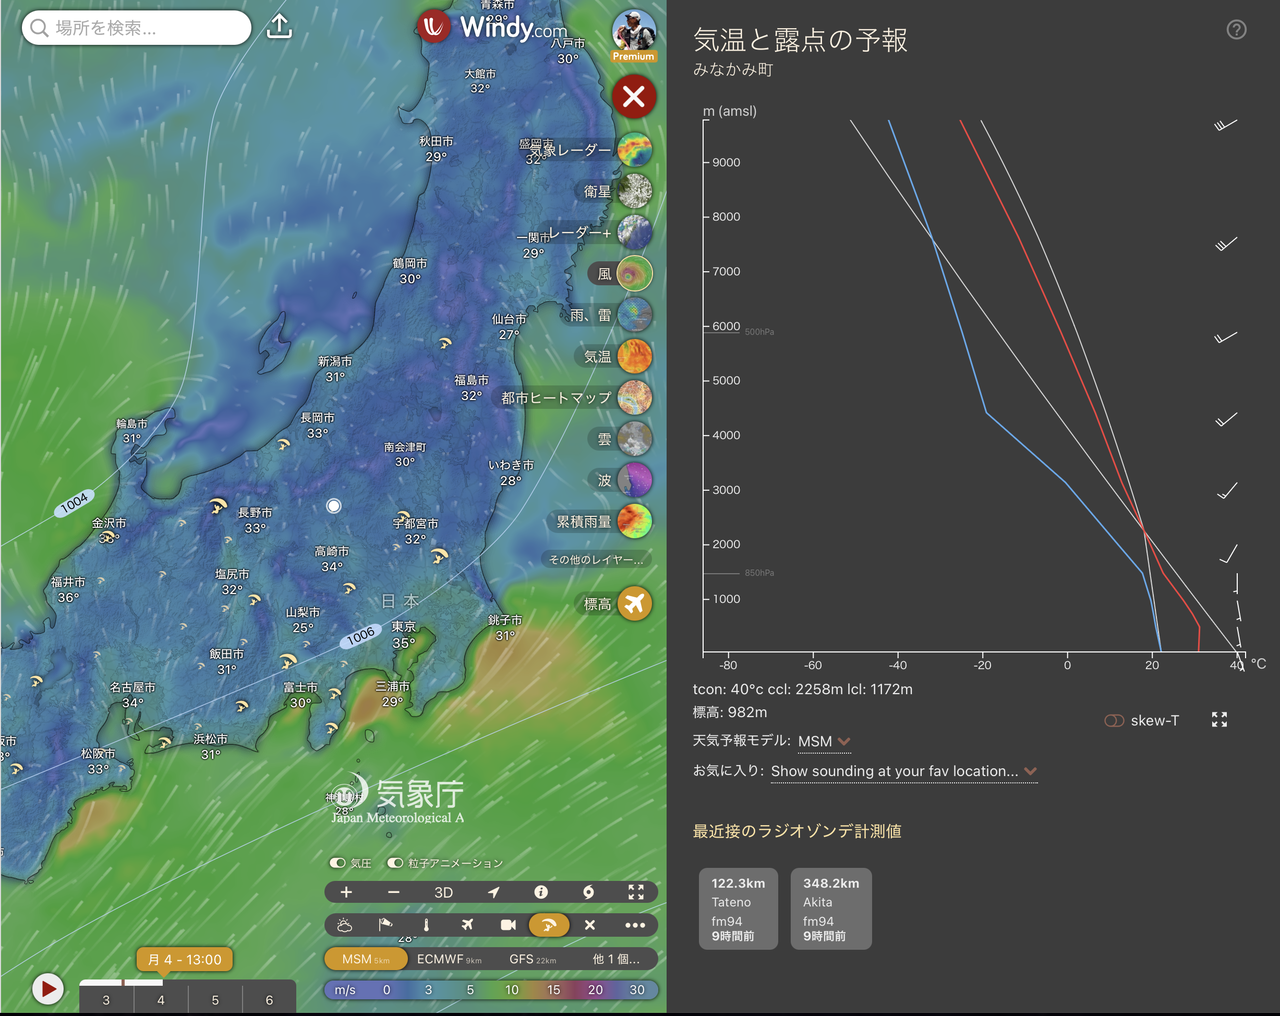Viewport: 1280px width, 1016px height.
Task: Select the MSM 5km model tab
Action: [x=366, y=959]
